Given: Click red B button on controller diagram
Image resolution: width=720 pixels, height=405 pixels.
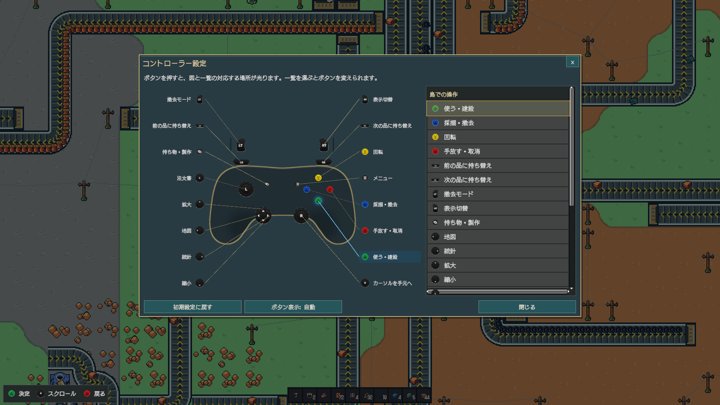Looking at the screenshot, I should [x=330, y=189].
